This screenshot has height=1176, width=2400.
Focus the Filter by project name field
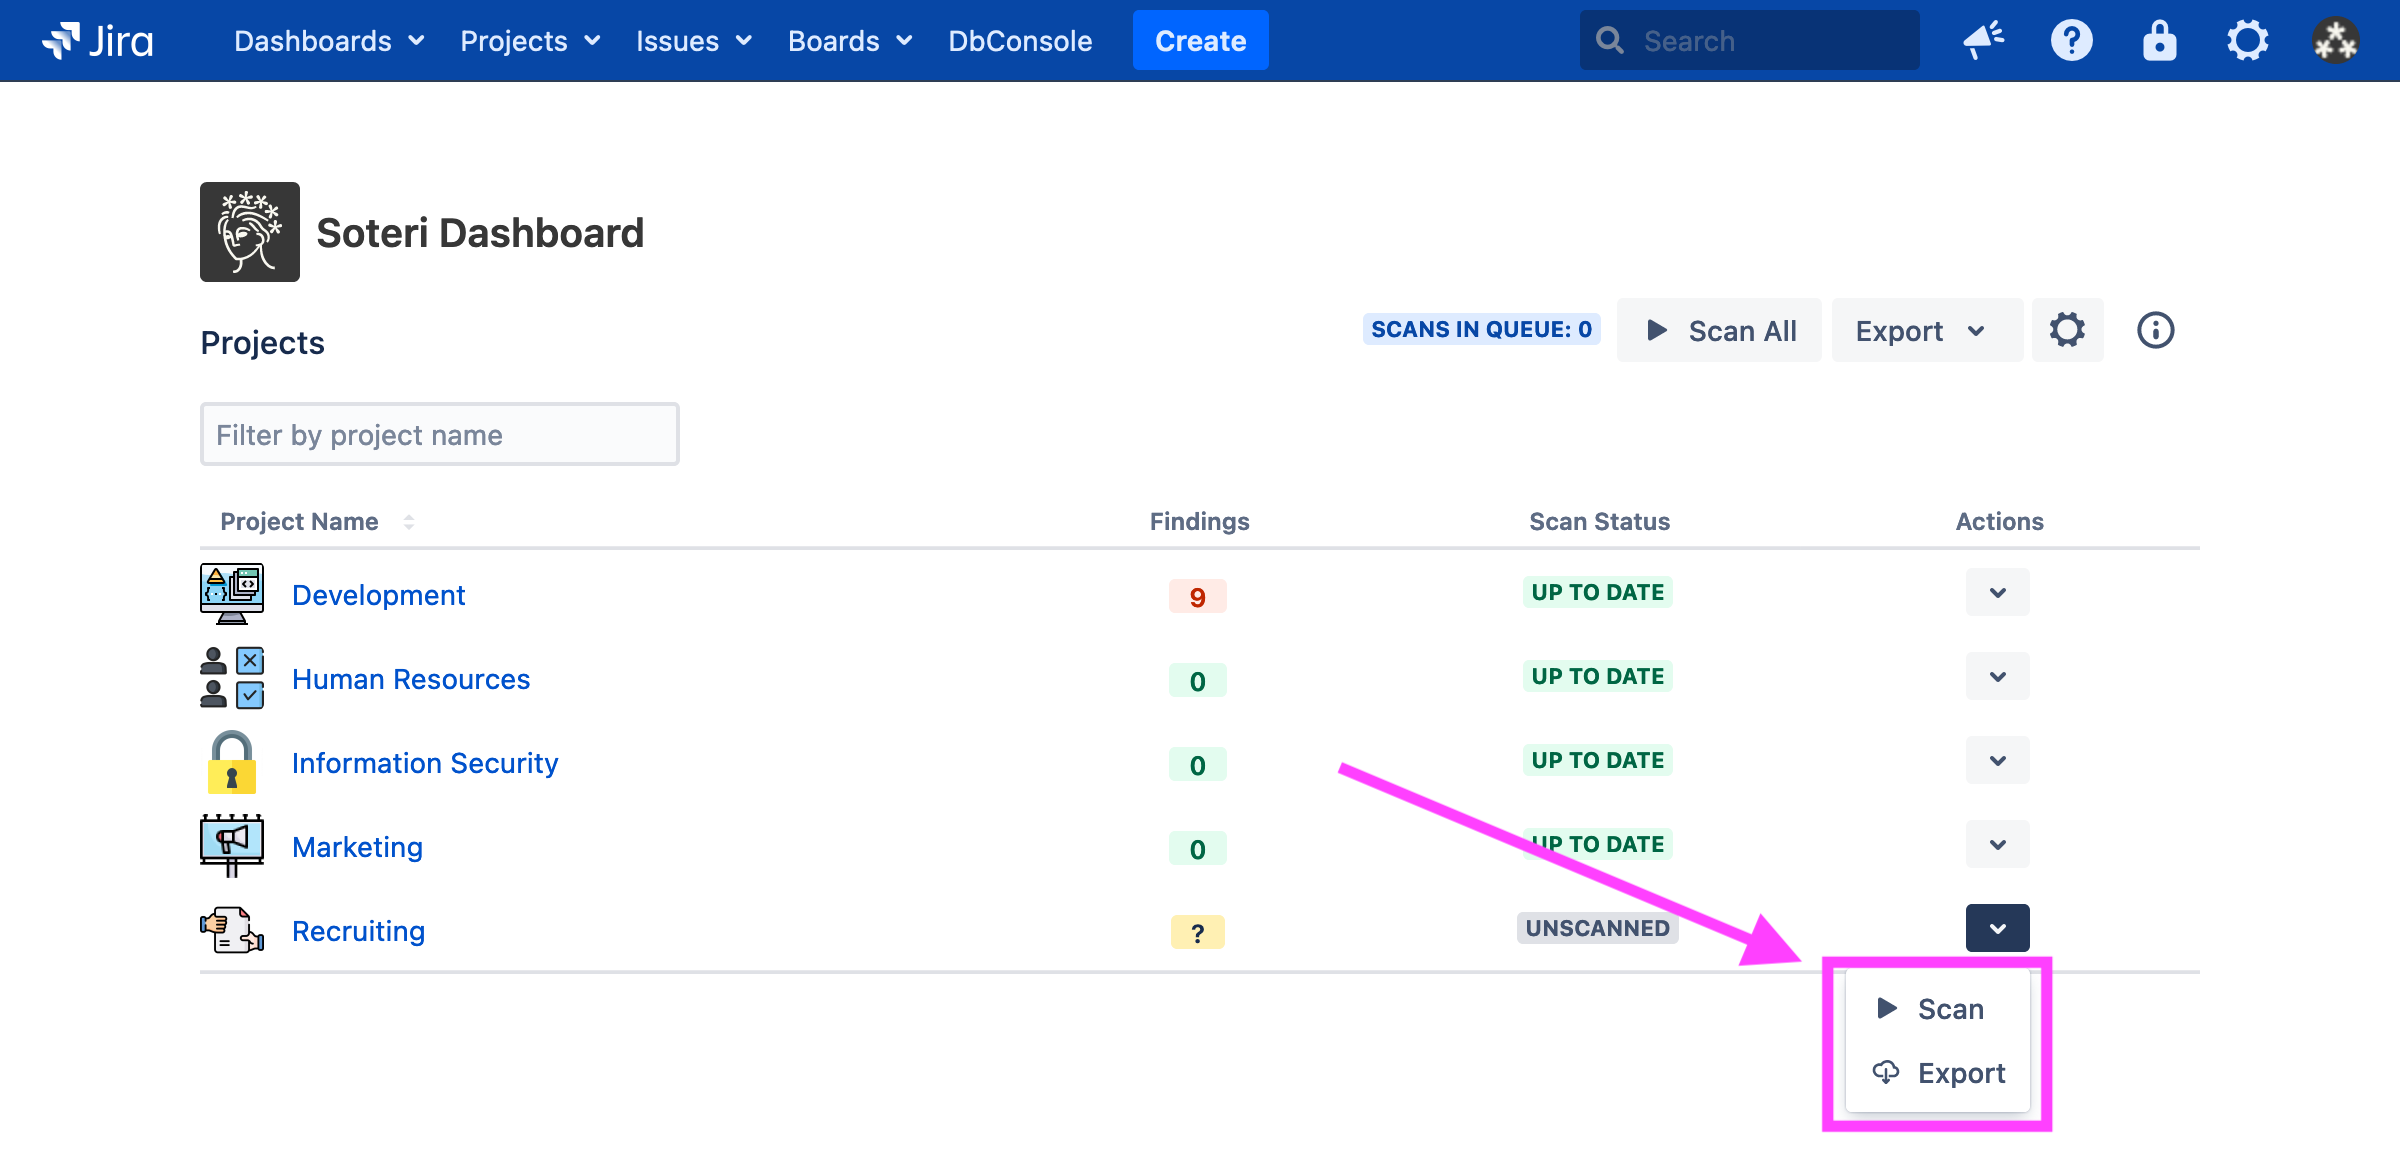[439, 435]
